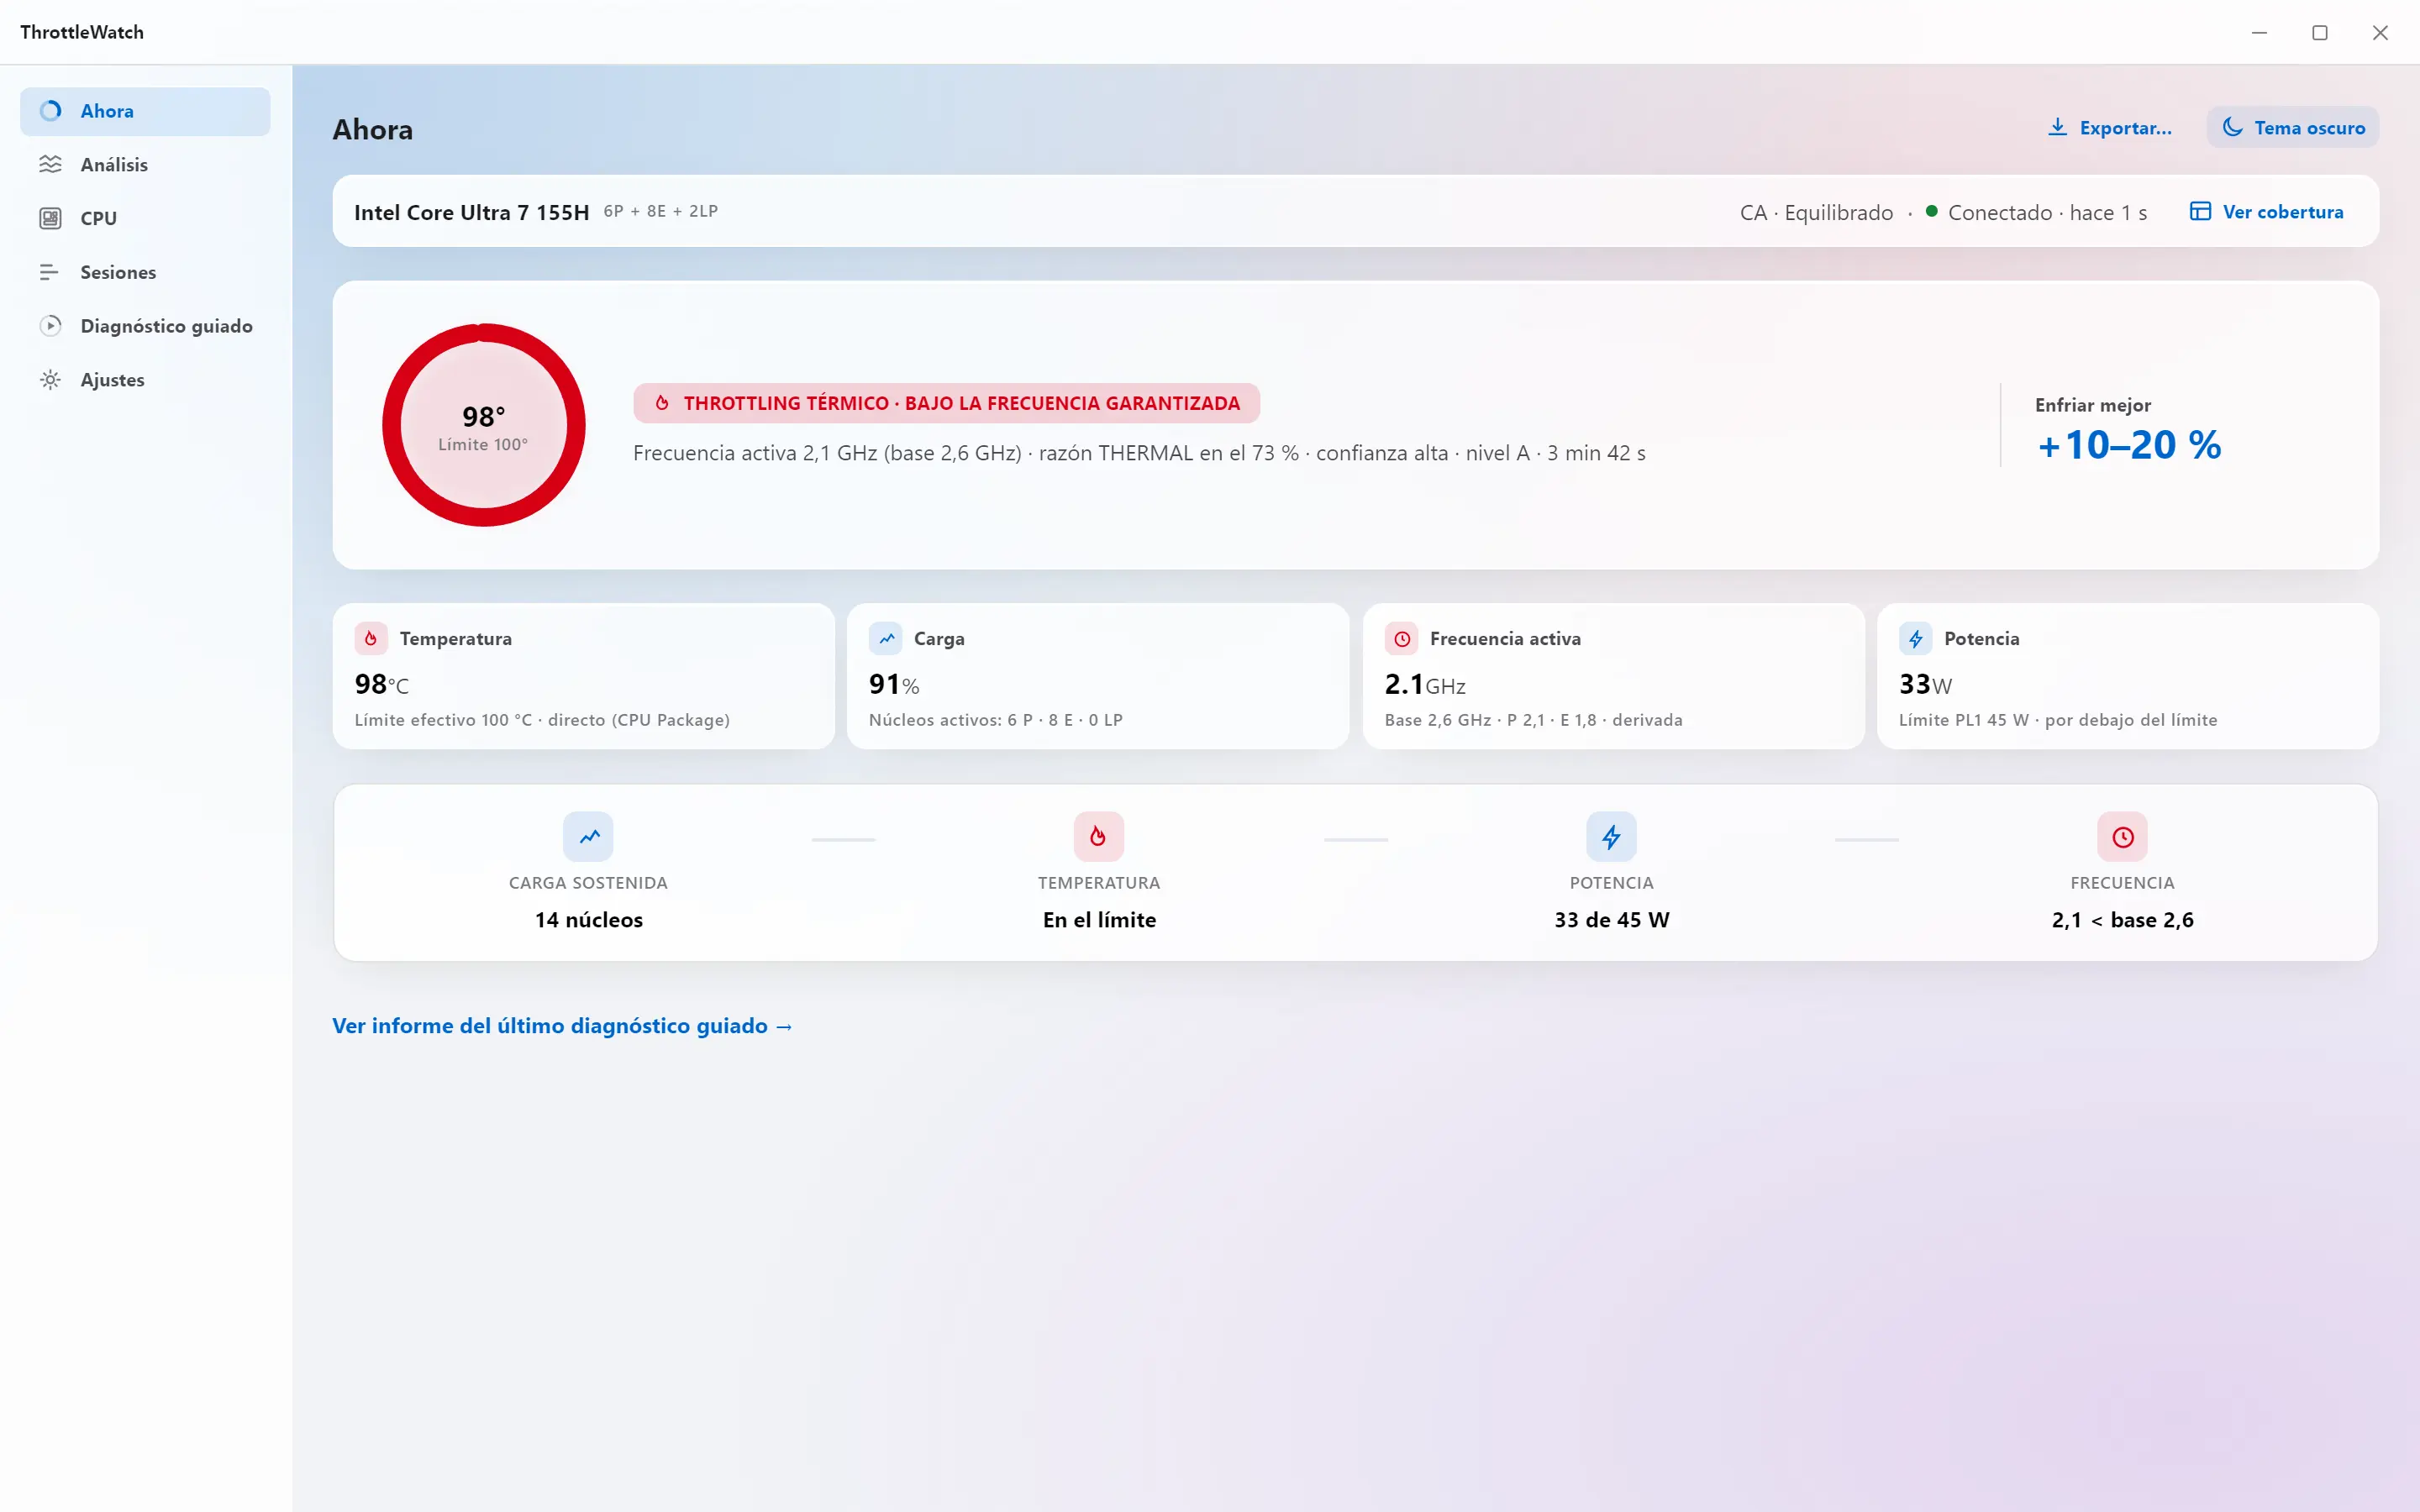Click the clock icon above 2,1 < base 2,6
Screen dimensions: 2420x1512
2122,837
